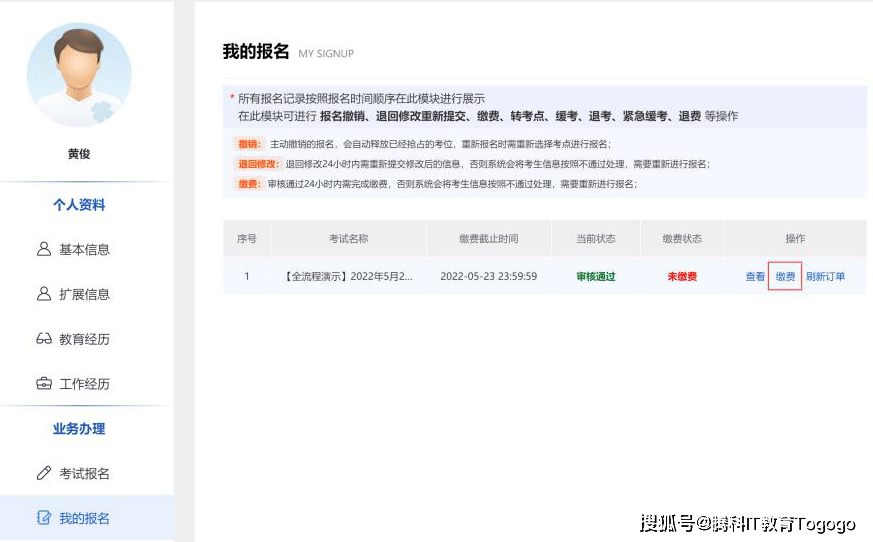Click username 黄俊 under avatar

pos(79,154)
